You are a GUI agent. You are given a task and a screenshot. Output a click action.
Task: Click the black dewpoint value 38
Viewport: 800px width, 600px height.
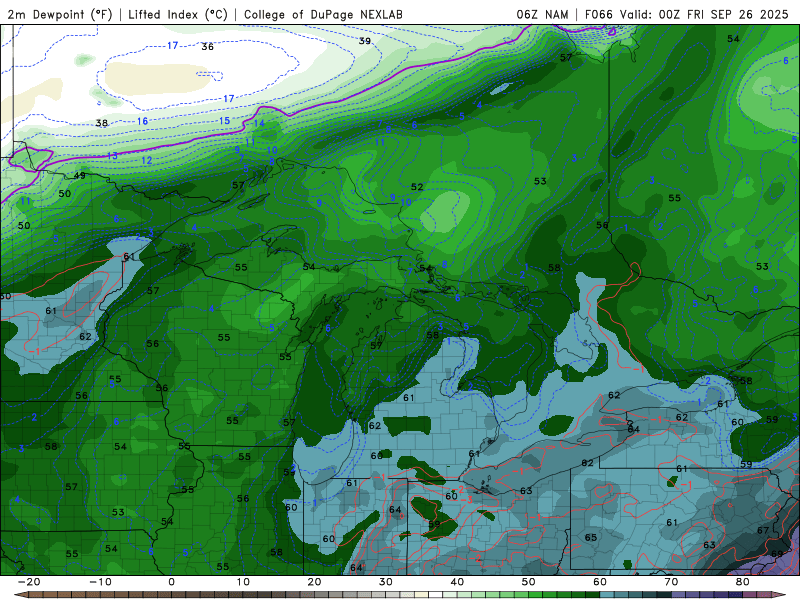(102, 123)
